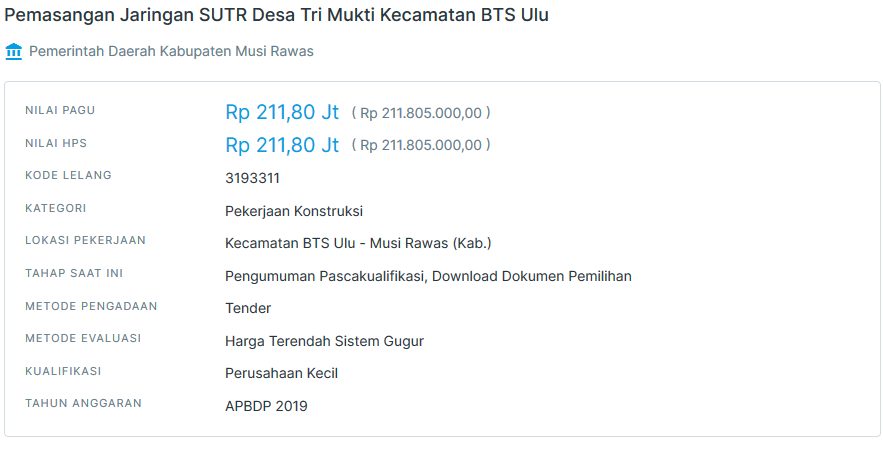
Task: Select the auction code 3193311
Action: (x=252, y=178)
